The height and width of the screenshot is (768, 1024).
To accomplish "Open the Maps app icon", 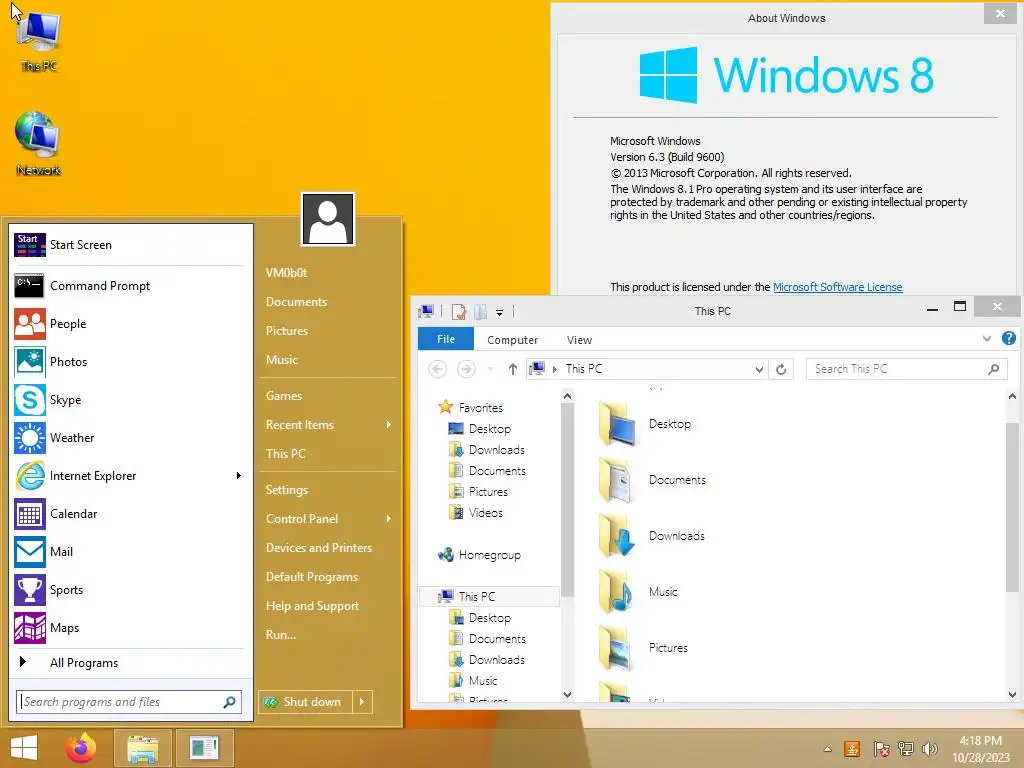I will coord(30,628).
